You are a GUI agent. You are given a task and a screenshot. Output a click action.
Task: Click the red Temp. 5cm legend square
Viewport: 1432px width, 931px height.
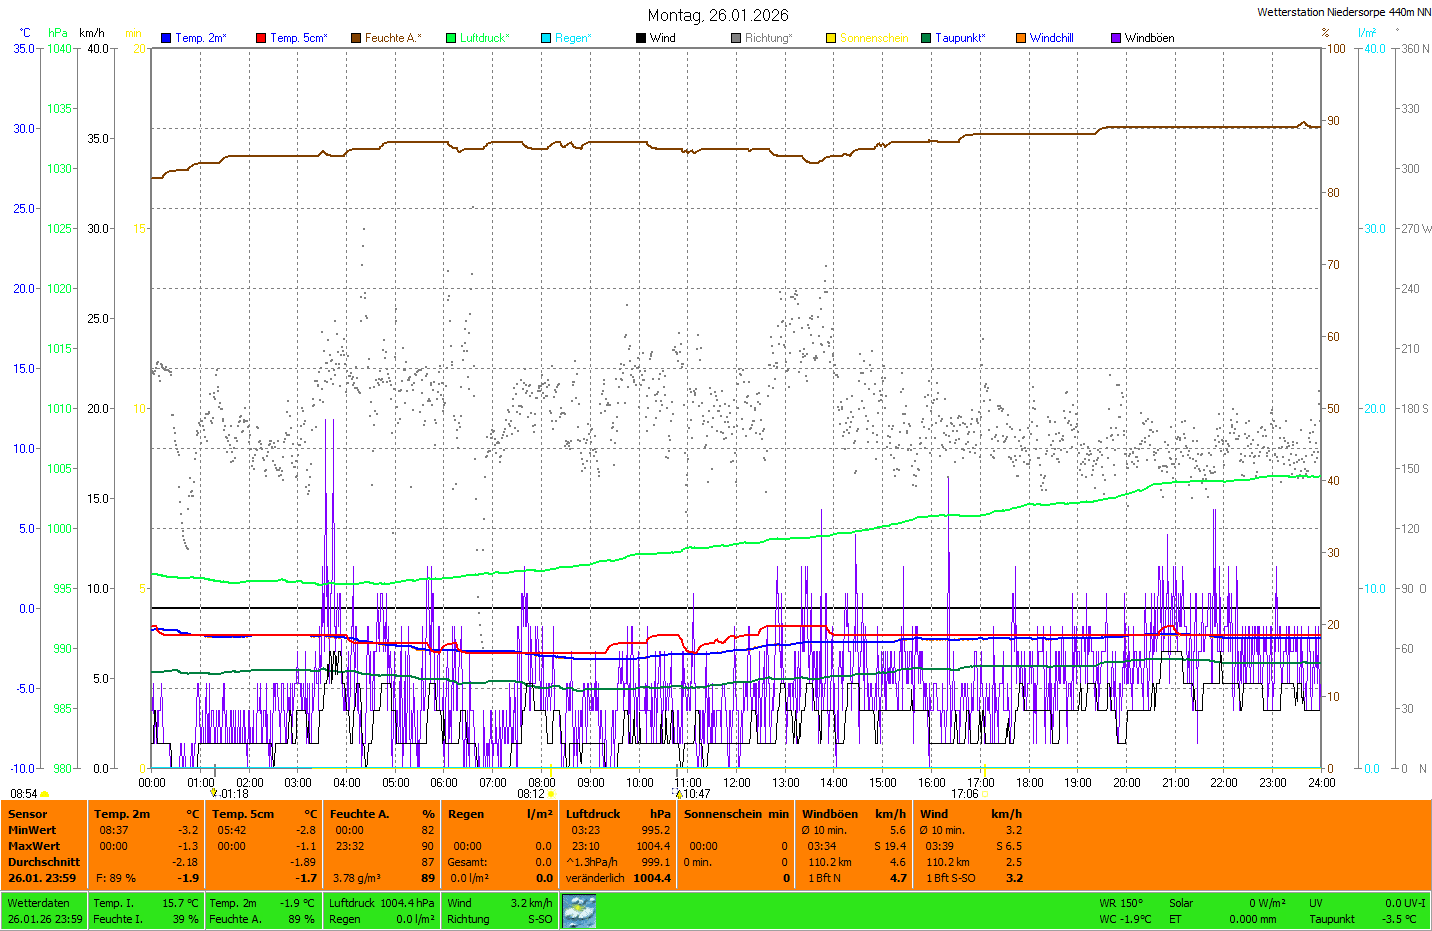[261, 38]
